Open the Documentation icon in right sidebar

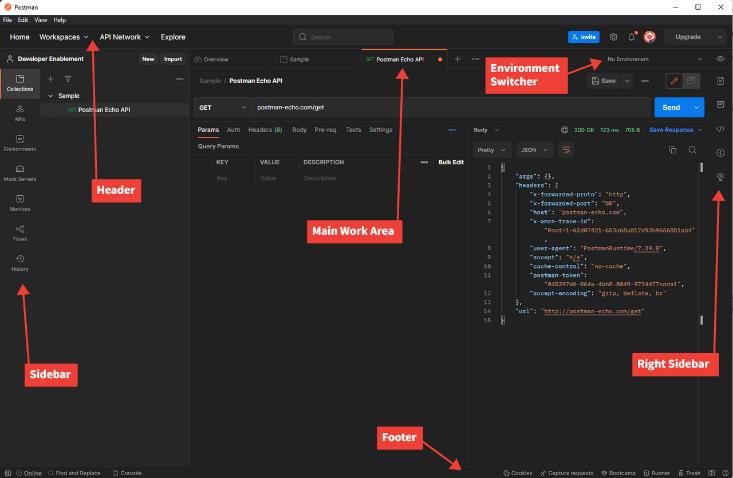pos(720,81)
